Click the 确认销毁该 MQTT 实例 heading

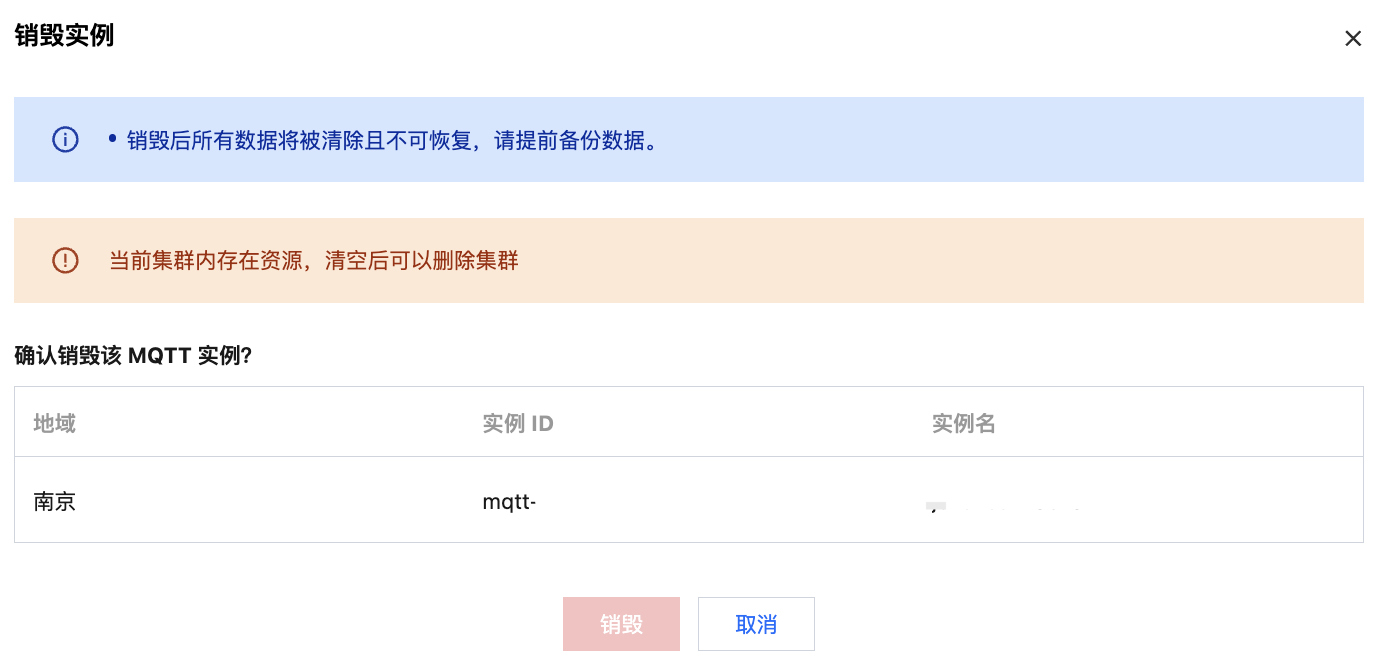coord(133,356)
